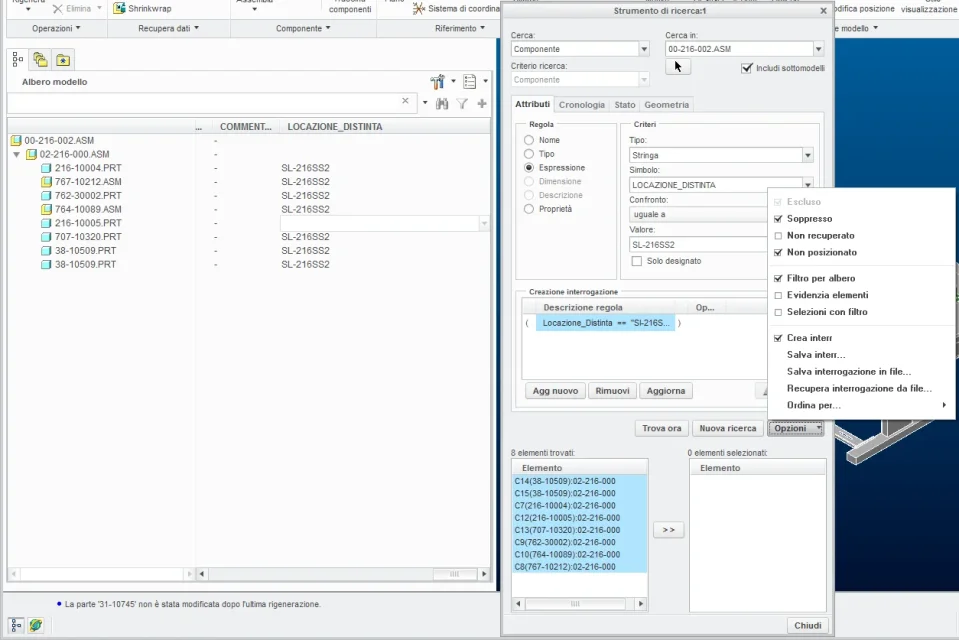Click the >> transfer elements button
This screenshot has height=640, width=959.
pyautogui.click(x=668, y=530)
